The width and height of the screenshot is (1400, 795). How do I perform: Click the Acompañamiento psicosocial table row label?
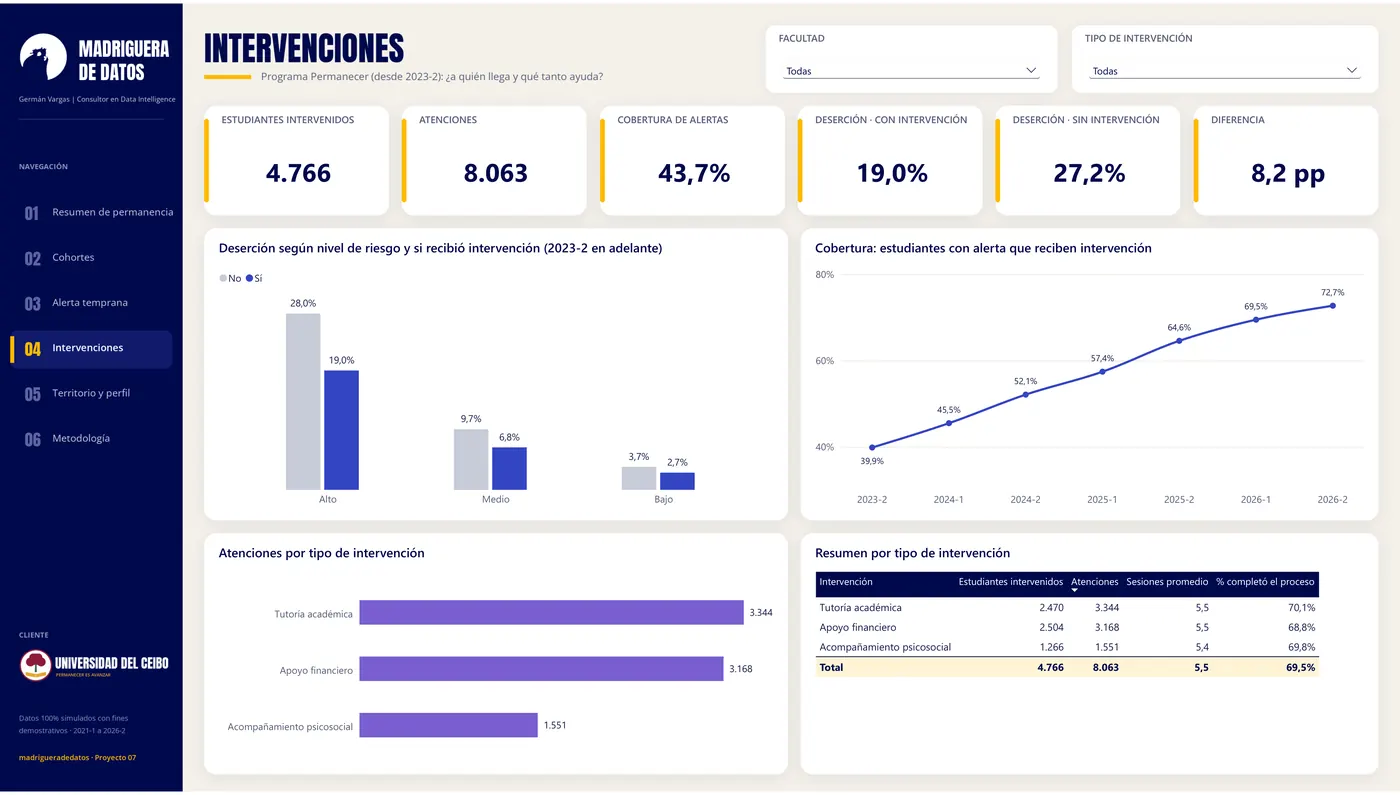coord(885,648)
